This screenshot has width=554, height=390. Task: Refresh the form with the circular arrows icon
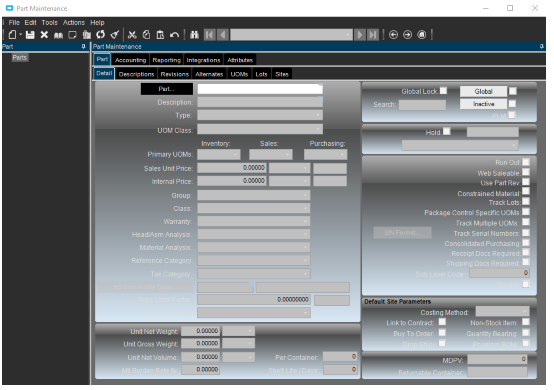[101, 35]
